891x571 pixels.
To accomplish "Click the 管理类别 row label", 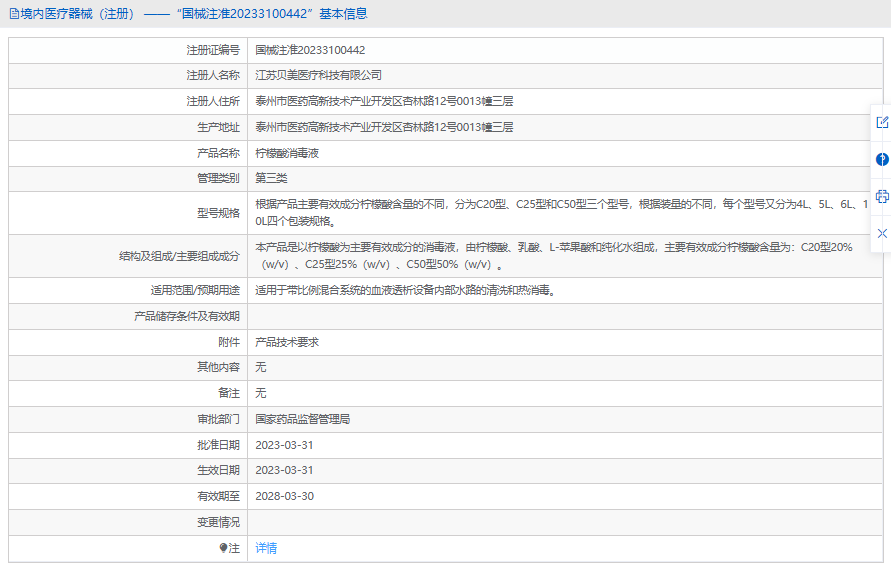I will point(218,178).
